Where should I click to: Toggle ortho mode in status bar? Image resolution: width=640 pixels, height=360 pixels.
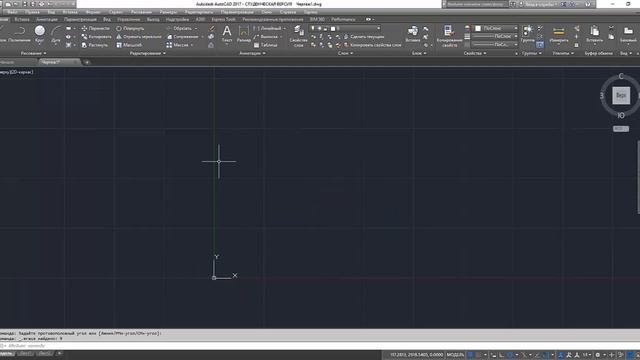pyautogui.click(x=502, y=355)
